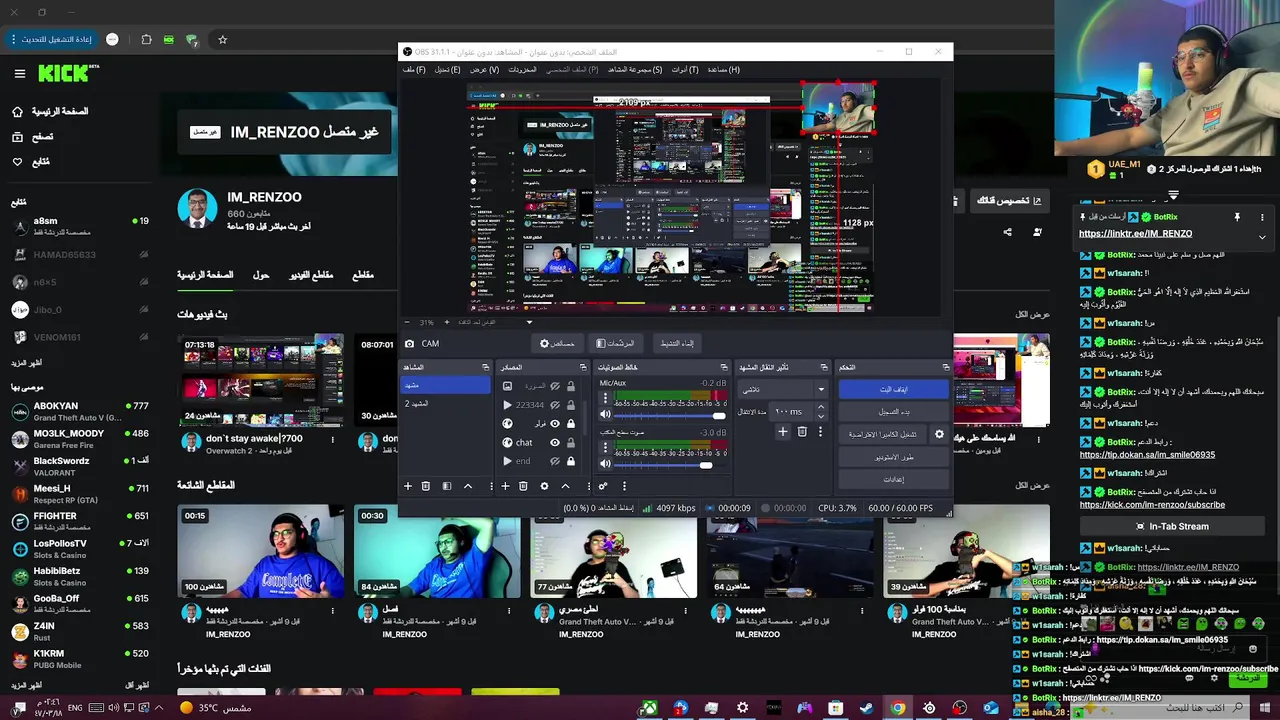Float the sources dock panel
Viewport: 1280px width, 720px height.
583,367
